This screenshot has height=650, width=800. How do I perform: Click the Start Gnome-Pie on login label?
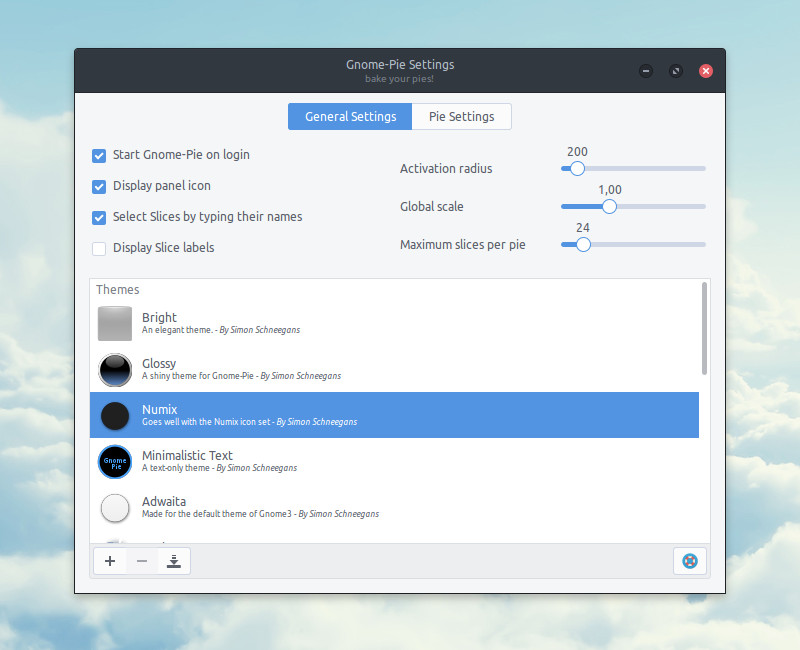tap(181, 155)
